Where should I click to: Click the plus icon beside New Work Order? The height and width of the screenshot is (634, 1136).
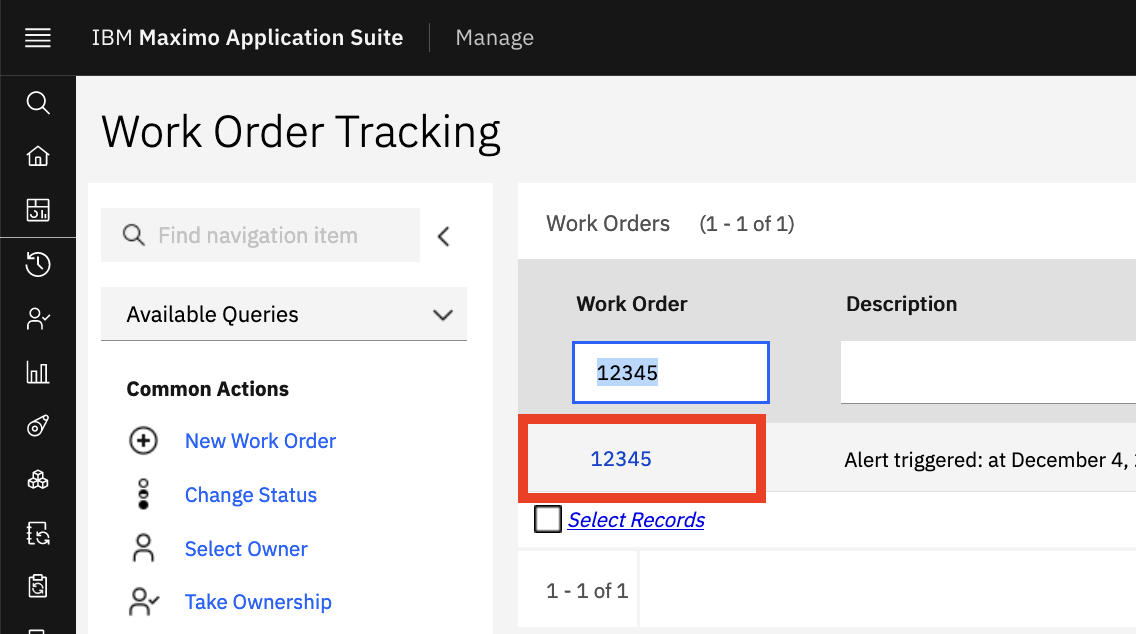[143, 441]
